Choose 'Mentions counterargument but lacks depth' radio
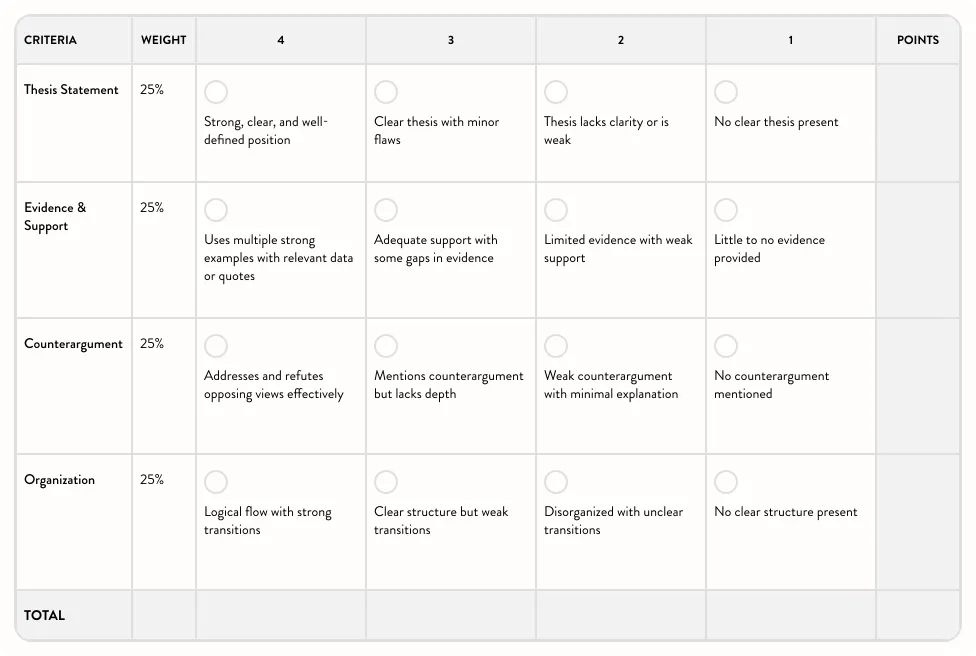This screenshot has width=976, height=656. (386, 347)
